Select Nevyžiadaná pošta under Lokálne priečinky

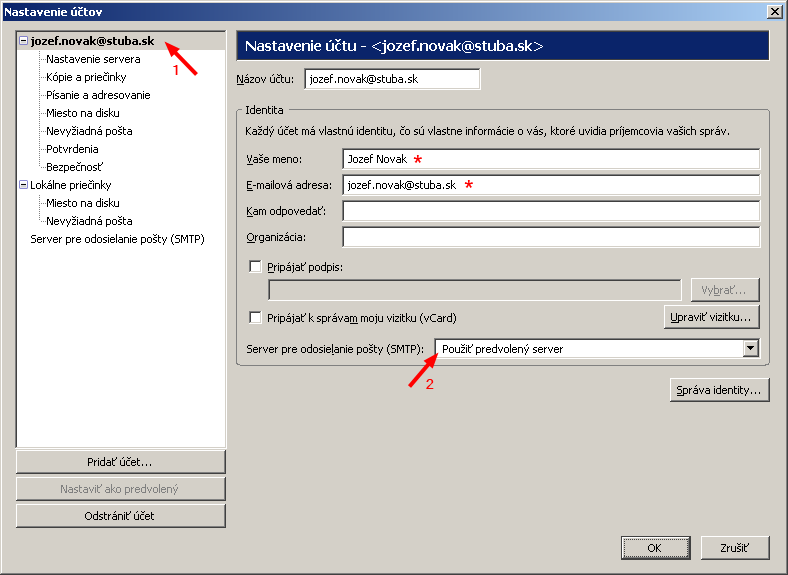[x=89, y=221]
